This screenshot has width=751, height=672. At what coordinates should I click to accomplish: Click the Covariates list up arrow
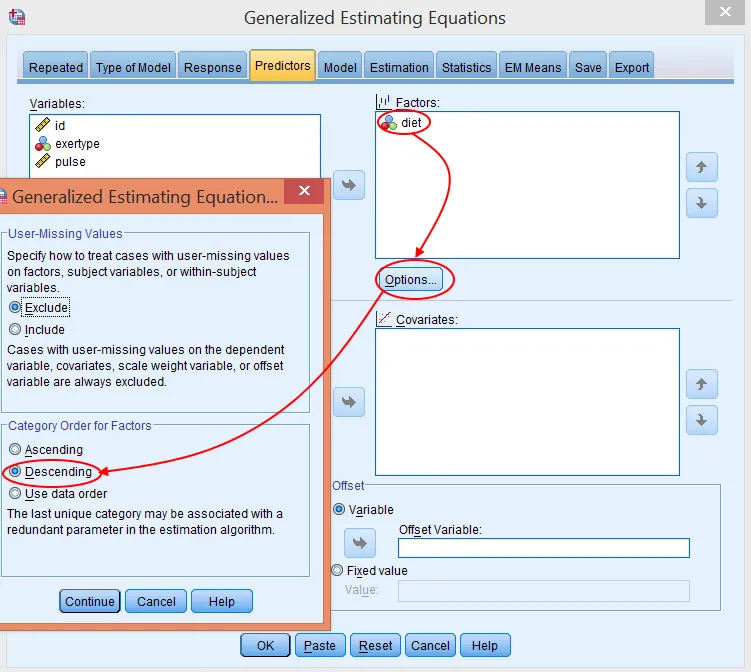[701, 383]
